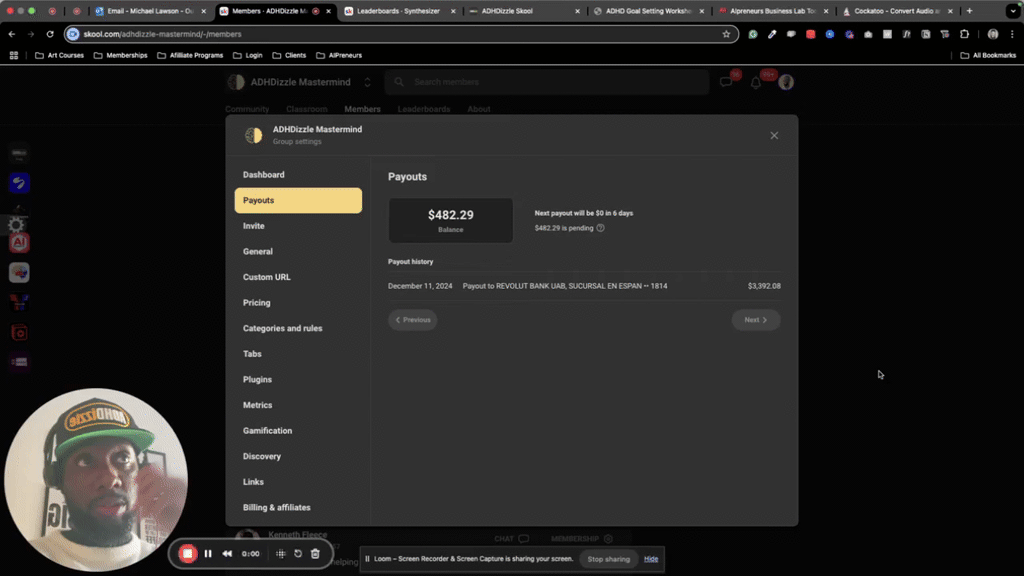The image size is (1024, 576).
Task: Bookmark this page with the star icon
Action: pyautogui.click(x=726, y=34)
